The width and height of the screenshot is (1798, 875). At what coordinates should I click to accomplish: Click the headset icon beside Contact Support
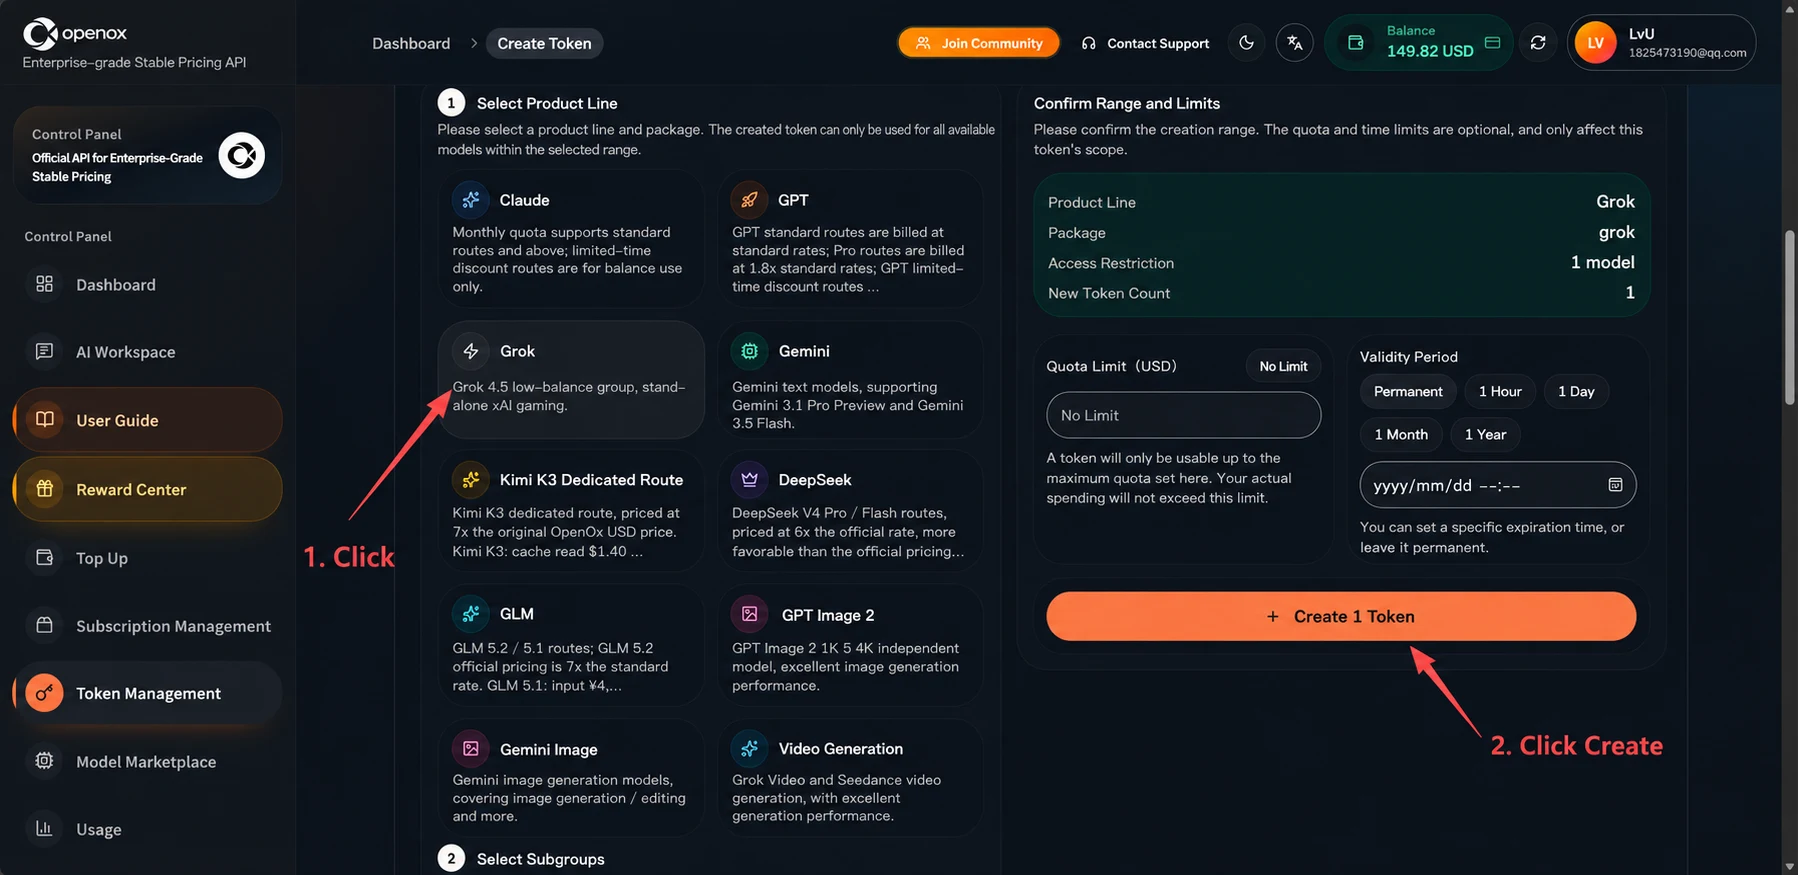(1089, 44)
